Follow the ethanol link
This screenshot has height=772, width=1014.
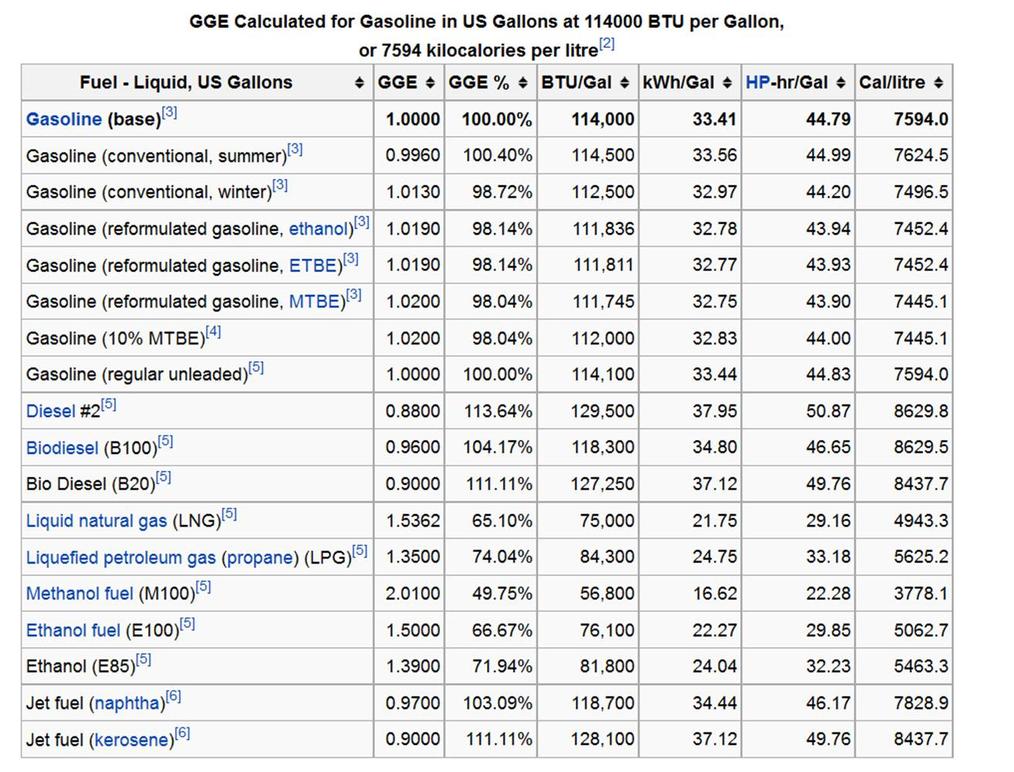point(318,230)
